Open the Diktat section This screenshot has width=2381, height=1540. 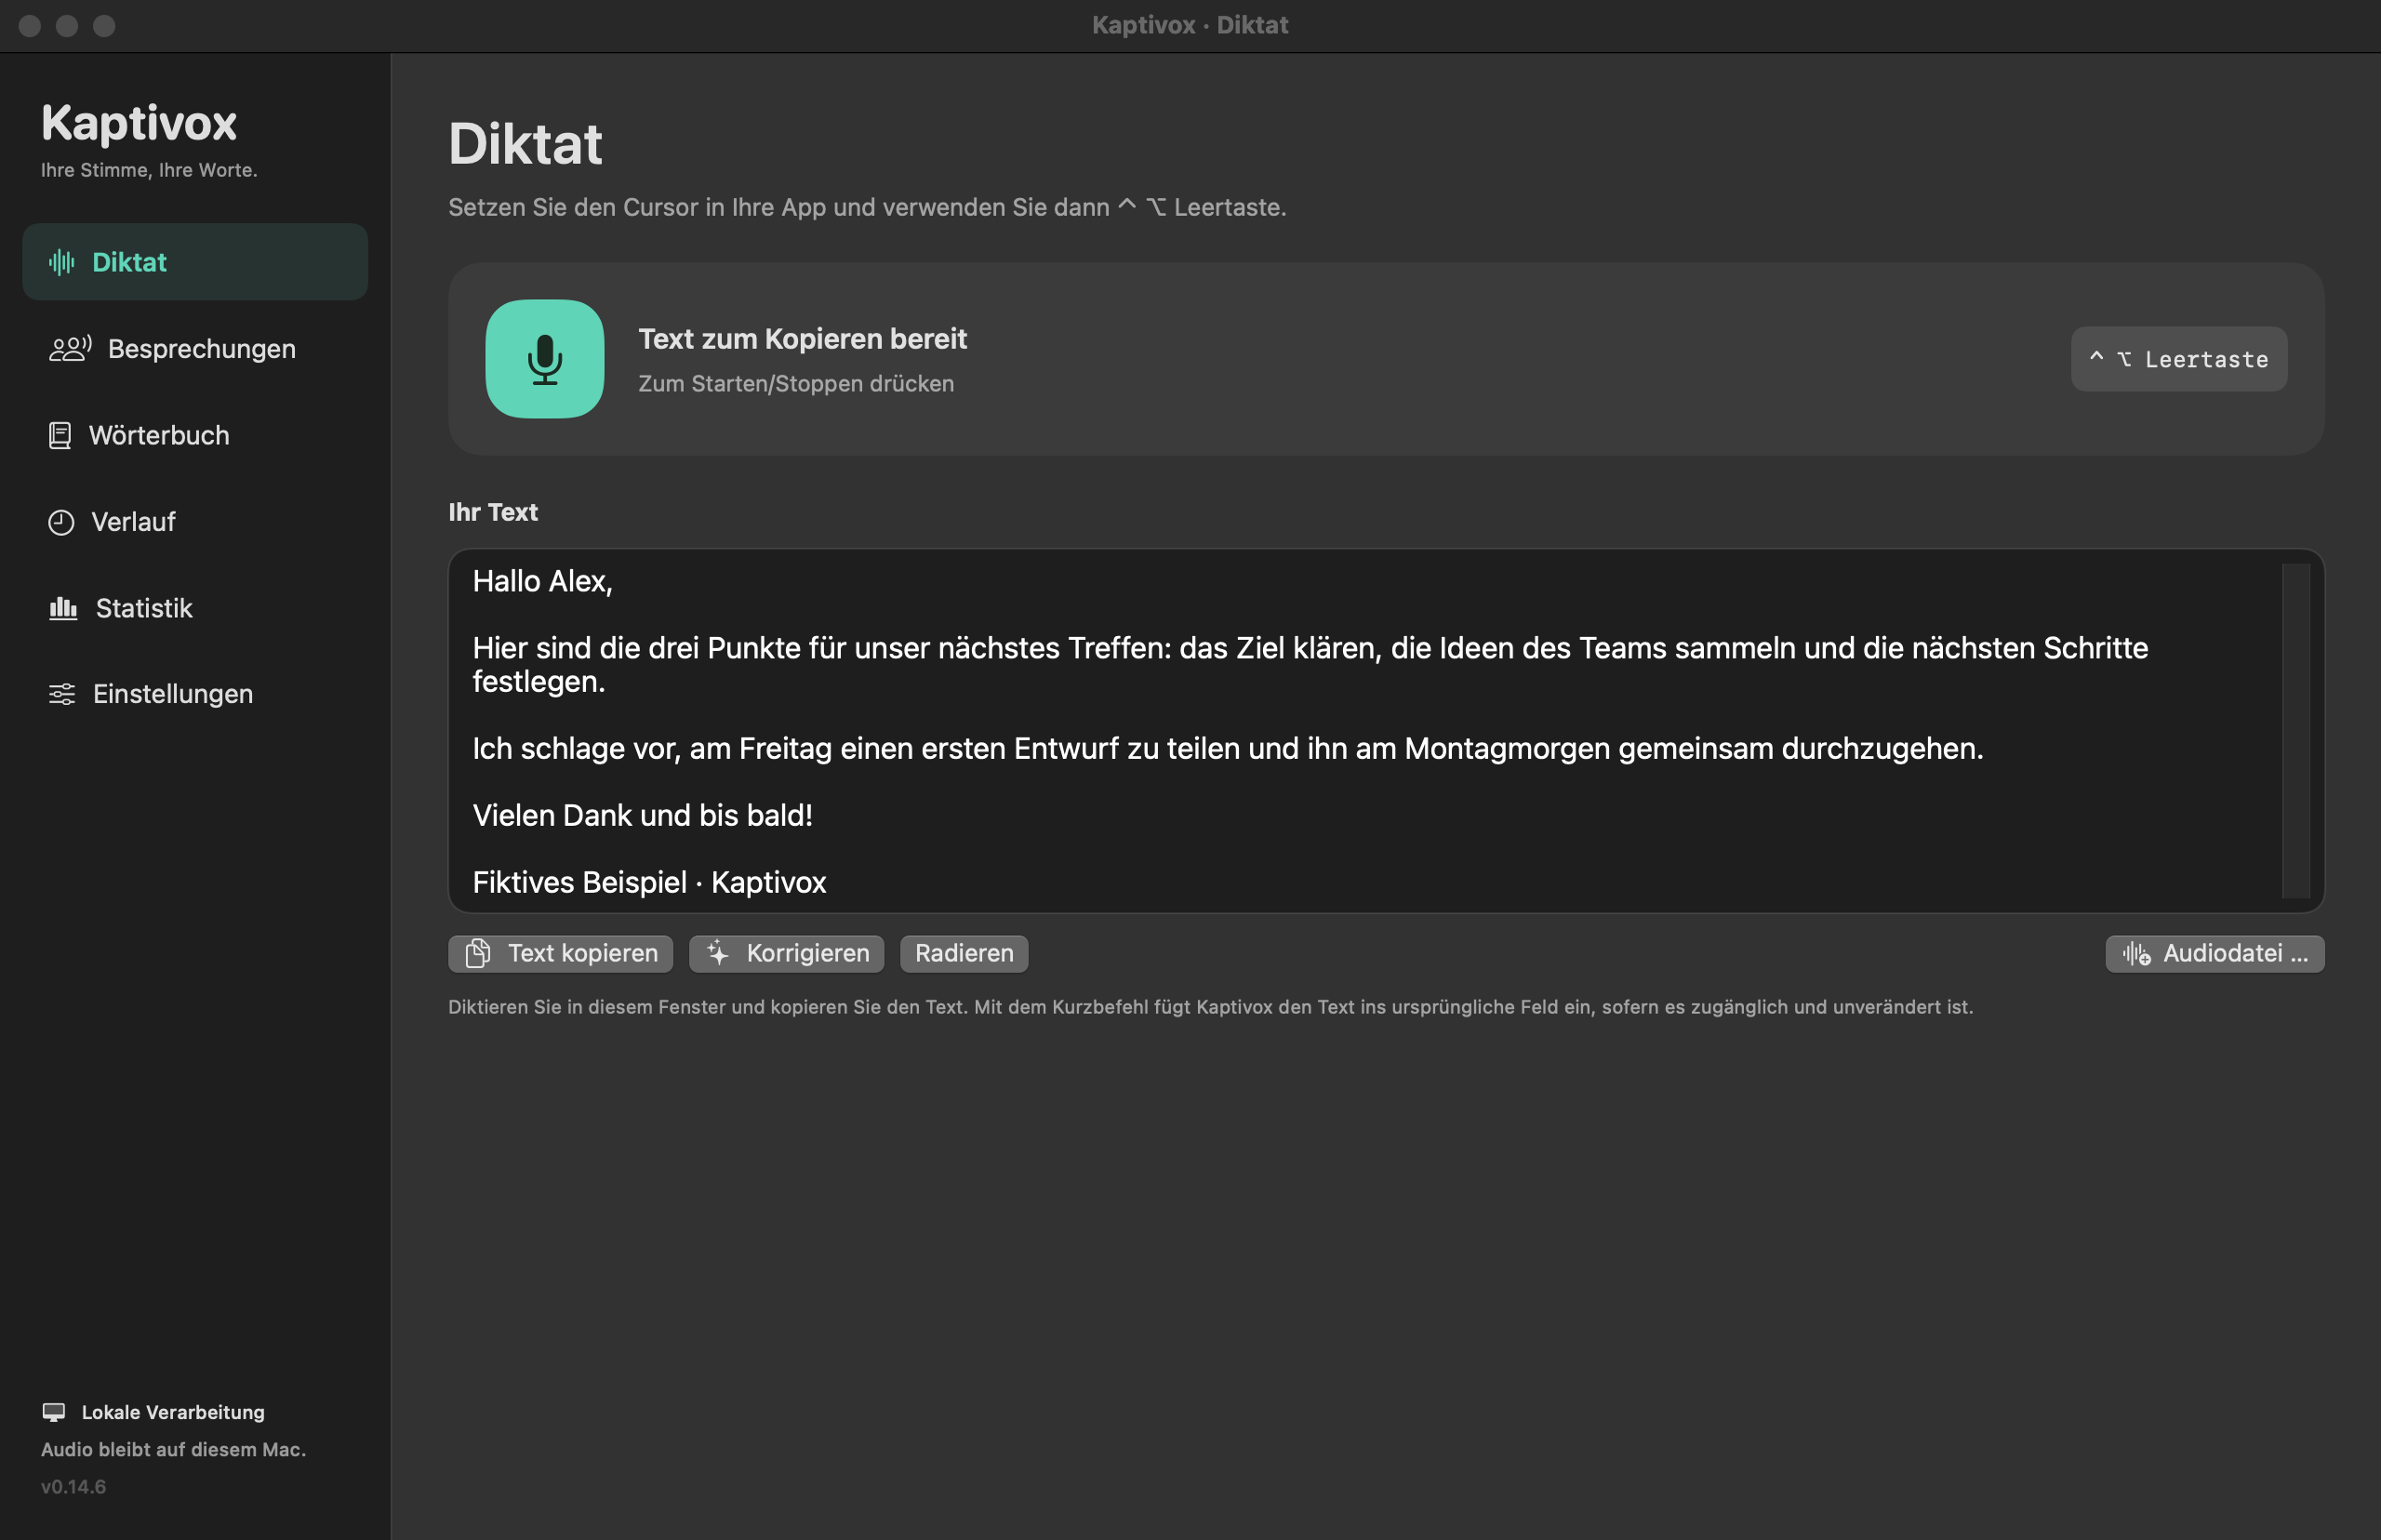[195, 262]
